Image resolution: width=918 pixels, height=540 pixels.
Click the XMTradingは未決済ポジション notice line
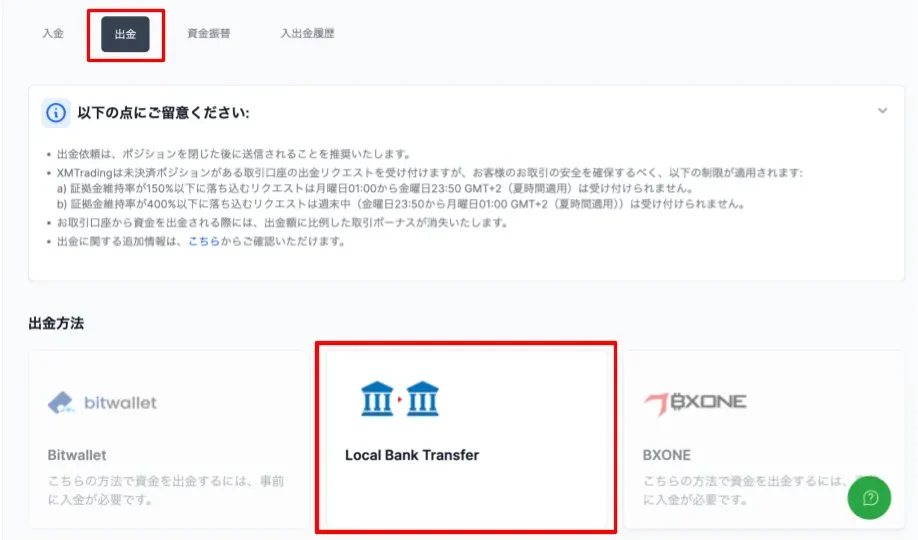click(x=429, y=173)
